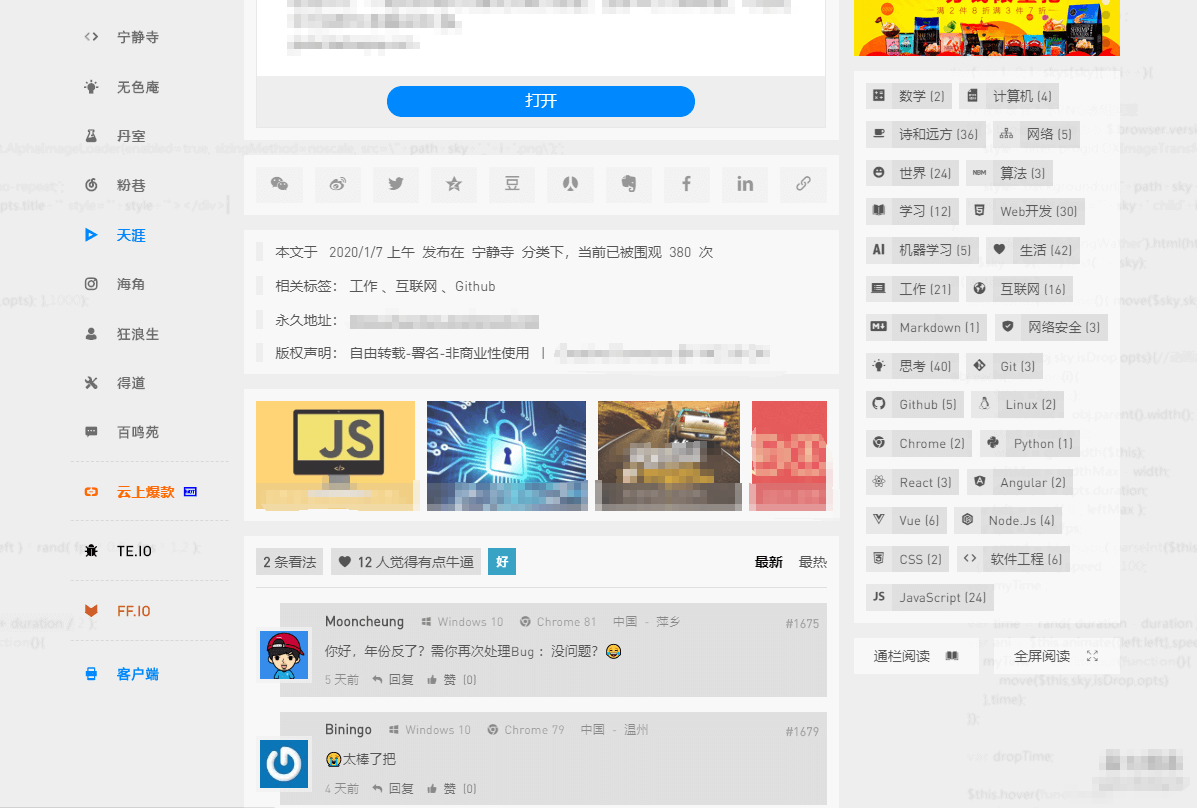Sort comments by 最新

[x=768, y=562]
